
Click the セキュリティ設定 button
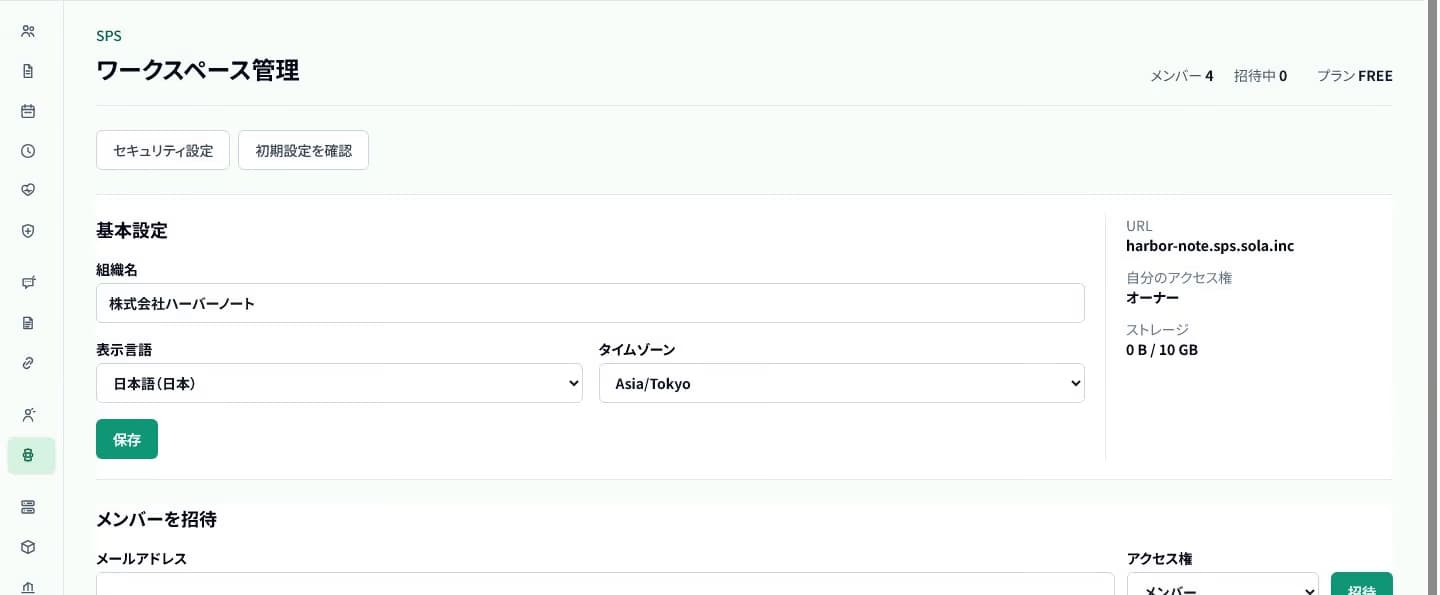pyautogui.click(x=163, y=150)
